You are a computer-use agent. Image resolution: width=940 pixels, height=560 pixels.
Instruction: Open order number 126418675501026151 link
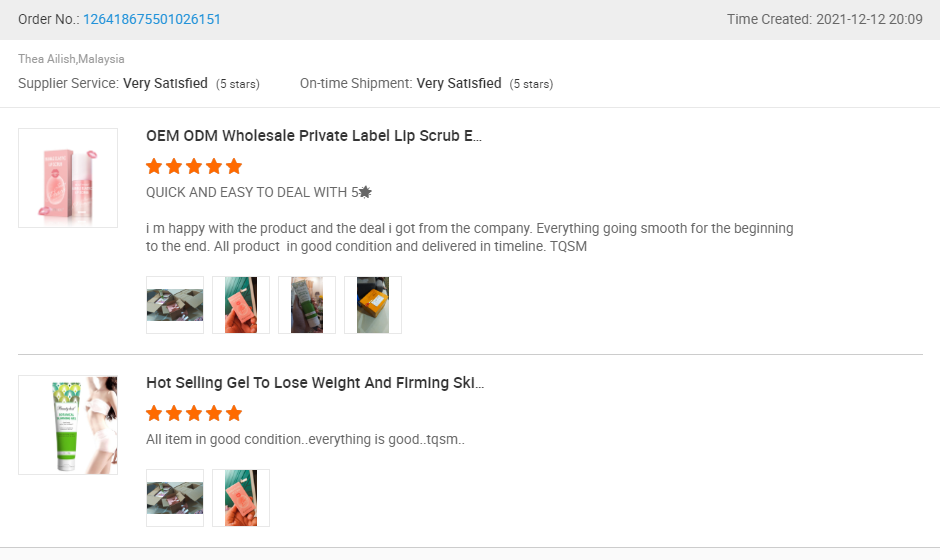[x=152, y=19]
